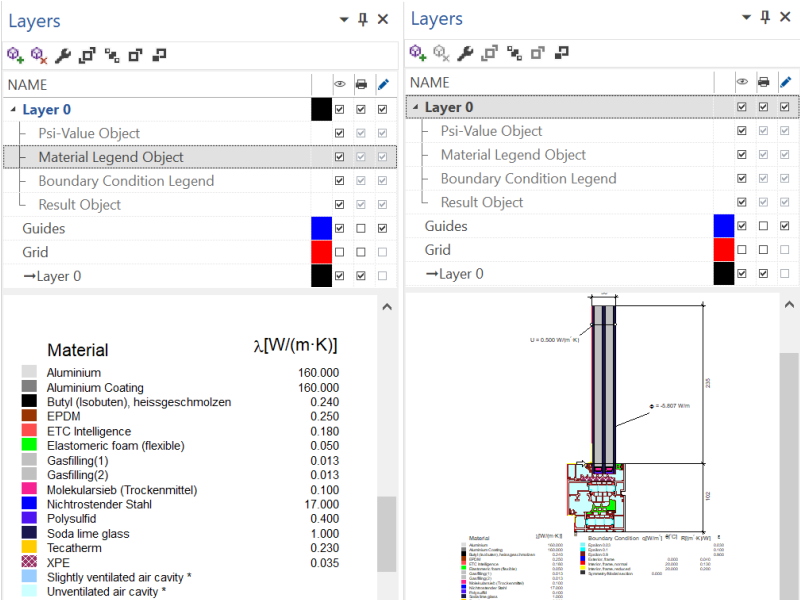Viewport: 800px width, 600px height.
Task: Click the pencil column header in the right panel
Action: coord(786,82)
